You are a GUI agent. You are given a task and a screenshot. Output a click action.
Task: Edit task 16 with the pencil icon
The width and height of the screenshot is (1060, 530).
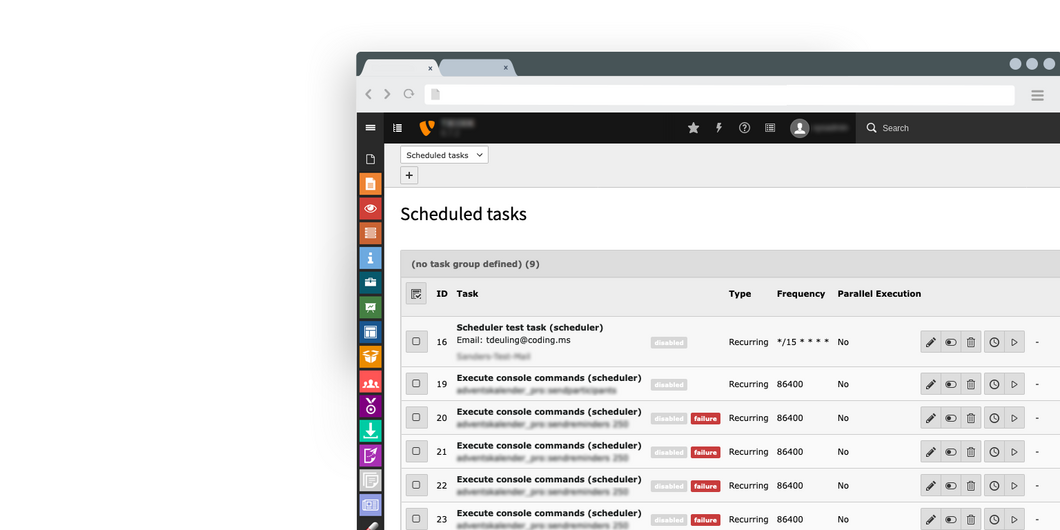coord(930,342)
